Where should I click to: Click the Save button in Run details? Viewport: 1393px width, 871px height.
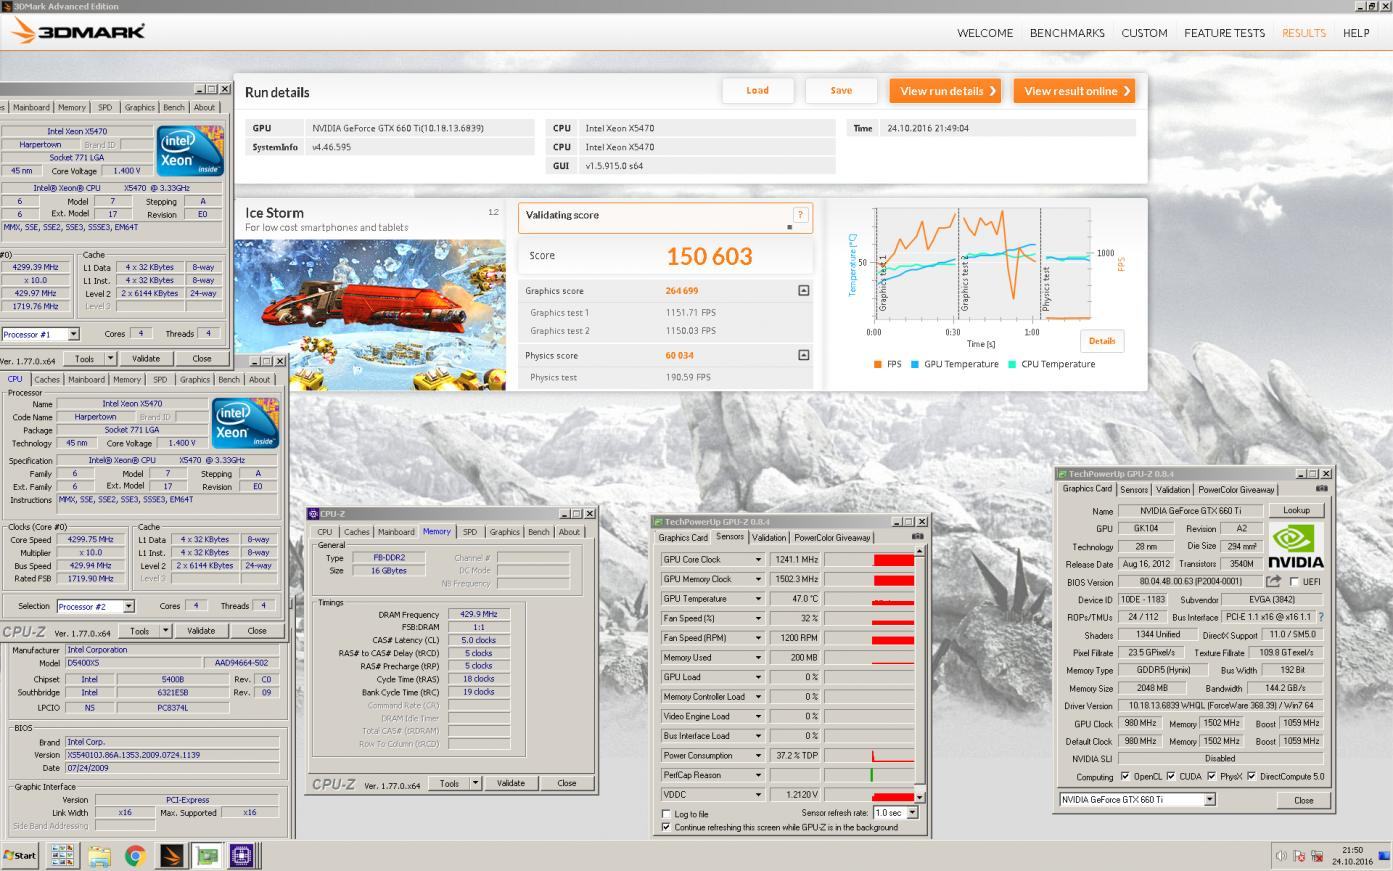841,91
